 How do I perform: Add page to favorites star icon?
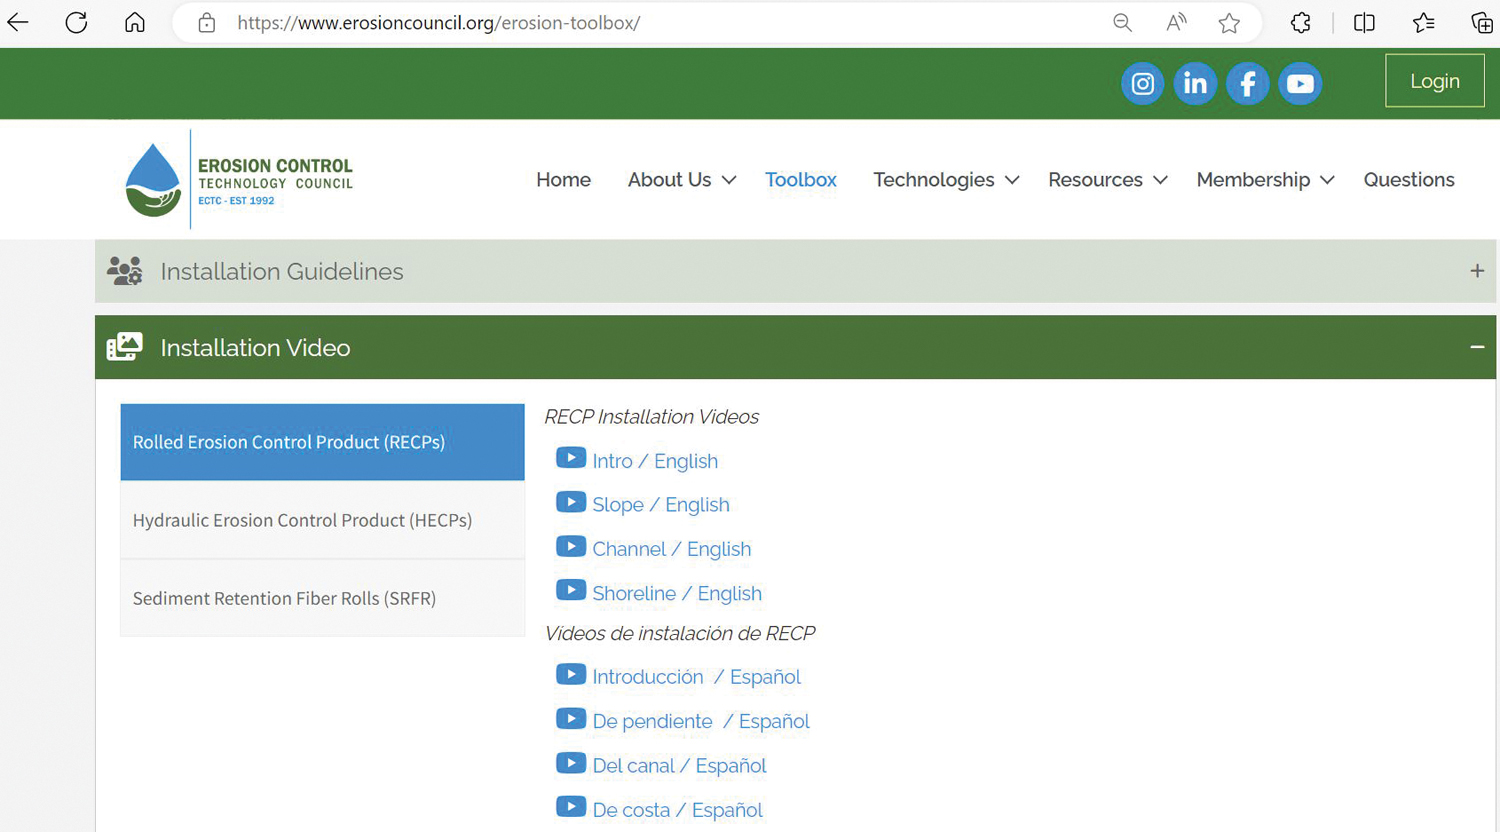pyautogui.click(x=1229, y=23)
